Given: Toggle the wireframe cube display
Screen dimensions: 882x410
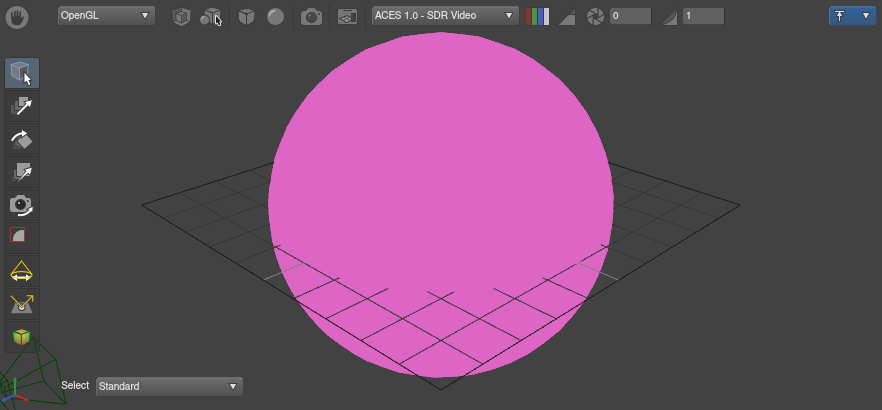Looking at the screenshot, I should pyautogui.click(x=180, y=16).
